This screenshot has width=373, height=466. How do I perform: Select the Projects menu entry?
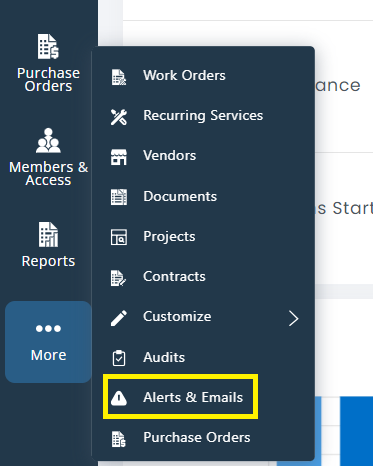[x=203, y=237]
